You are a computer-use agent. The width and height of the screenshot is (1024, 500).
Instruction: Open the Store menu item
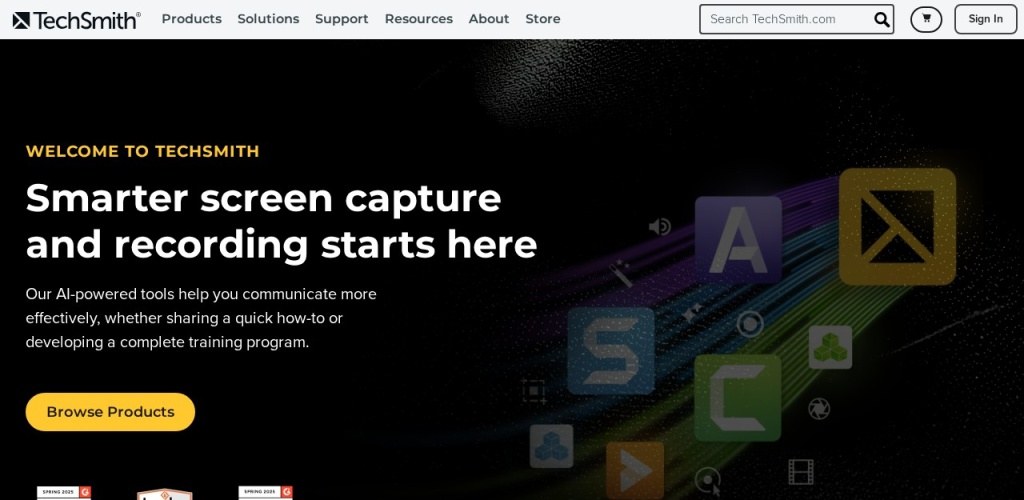coord(543,19)
